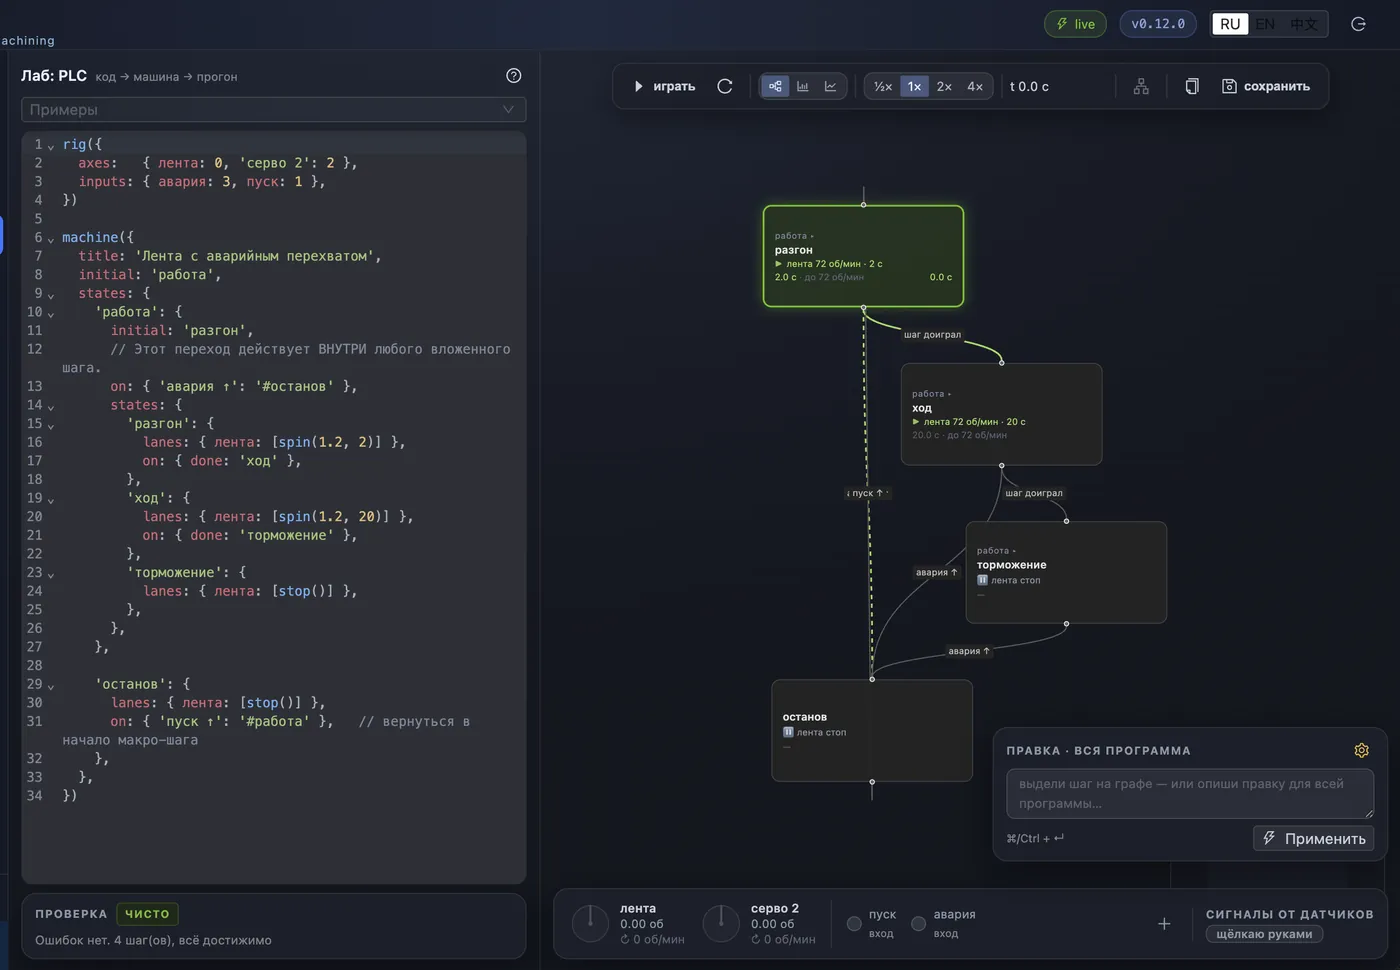Click rotation icon under лента reading
Viewport: 1400px width, 970px height.
pyautogui.click(x=625, y=940)
